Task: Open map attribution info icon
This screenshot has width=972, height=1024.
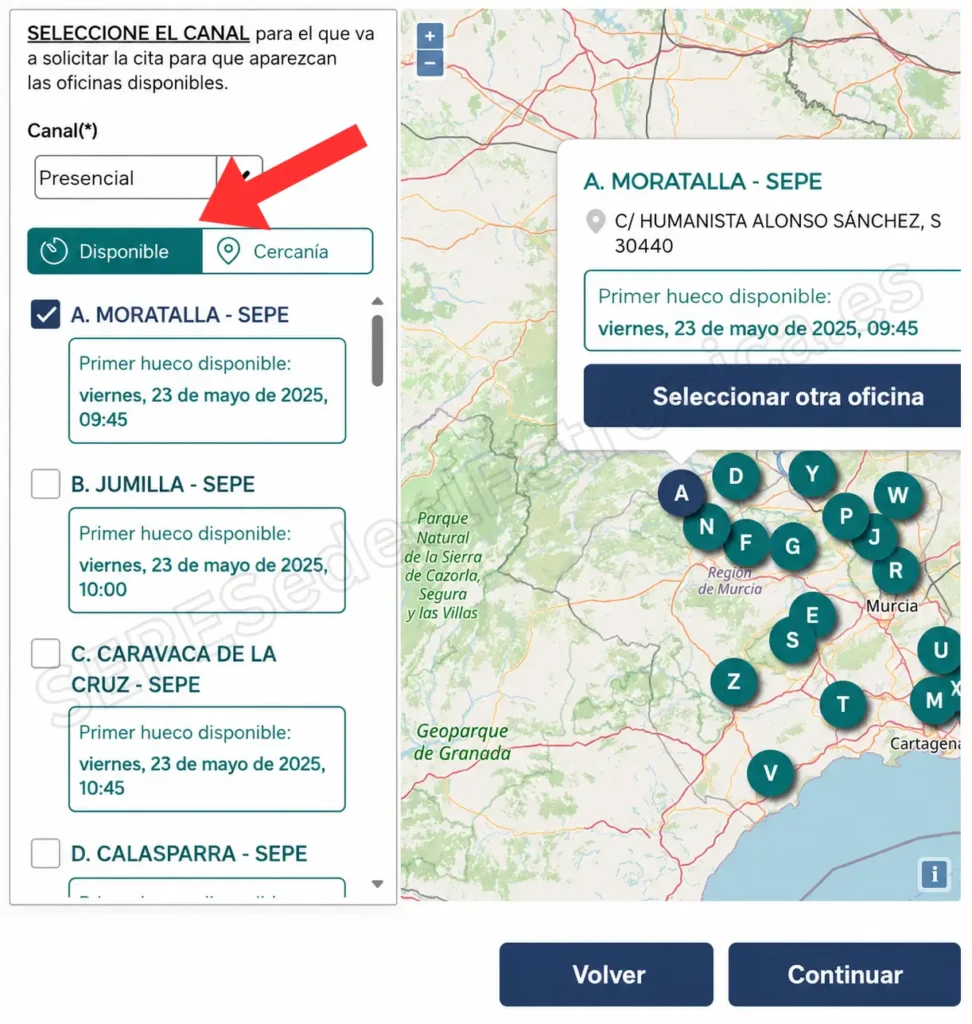Action: click(934, 874)
